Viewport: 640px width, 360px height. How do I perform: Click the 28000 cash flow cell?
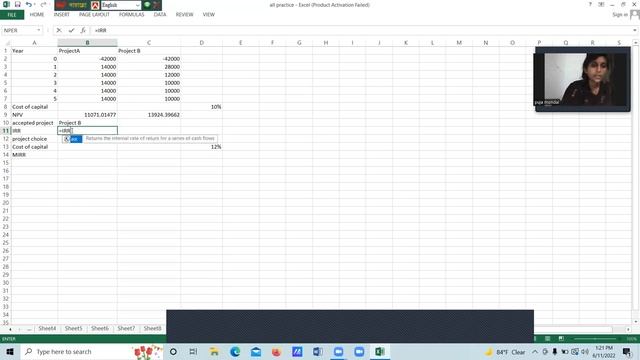(149, 67)
